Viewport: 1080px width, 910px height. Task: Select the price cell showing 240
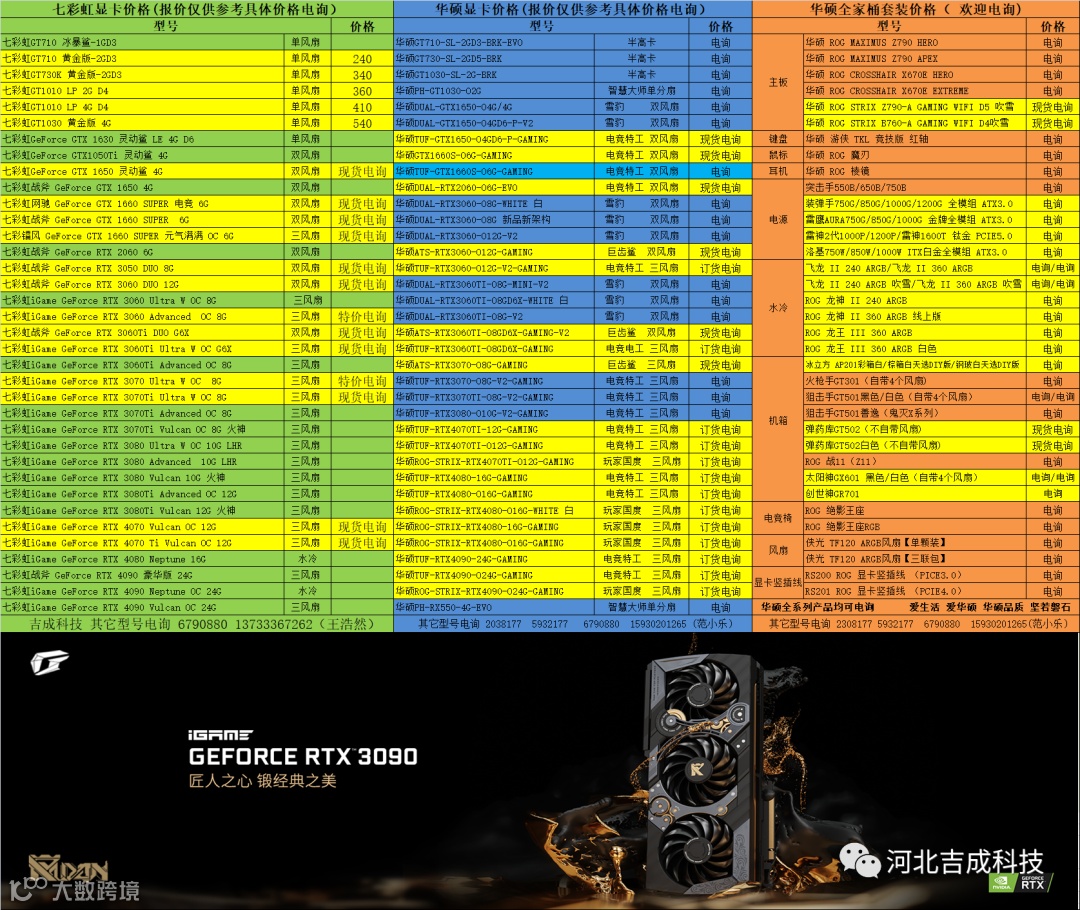[x=362, y=59]
